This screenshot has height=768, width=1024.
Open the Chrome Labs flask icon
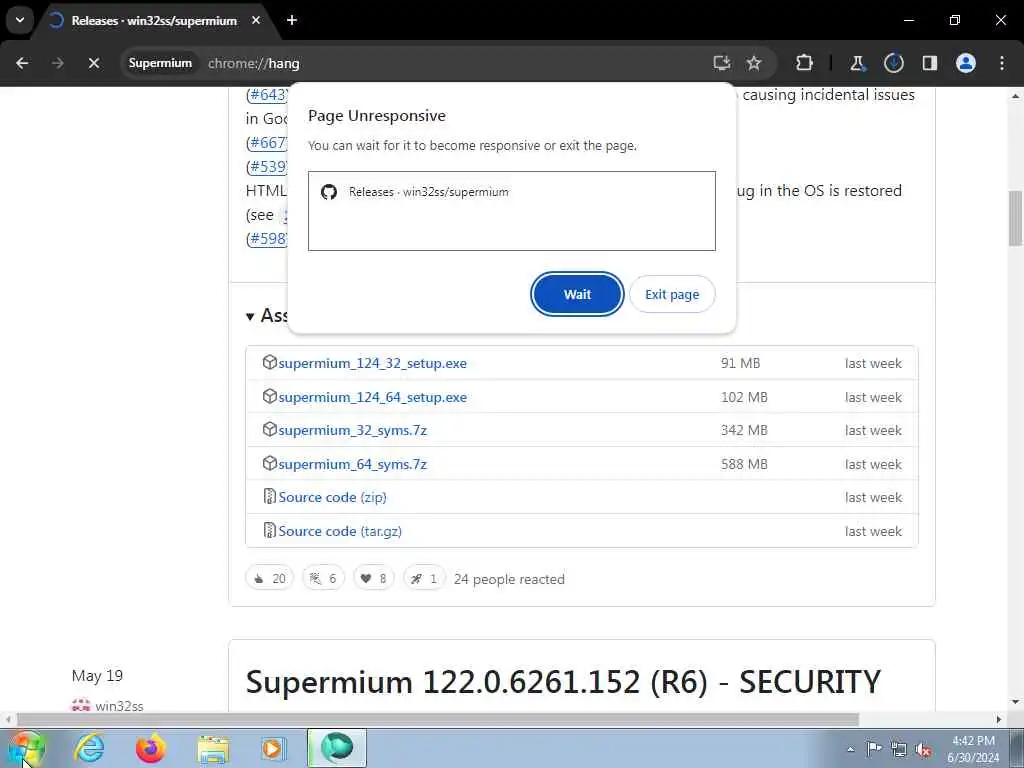click(857, 63)
